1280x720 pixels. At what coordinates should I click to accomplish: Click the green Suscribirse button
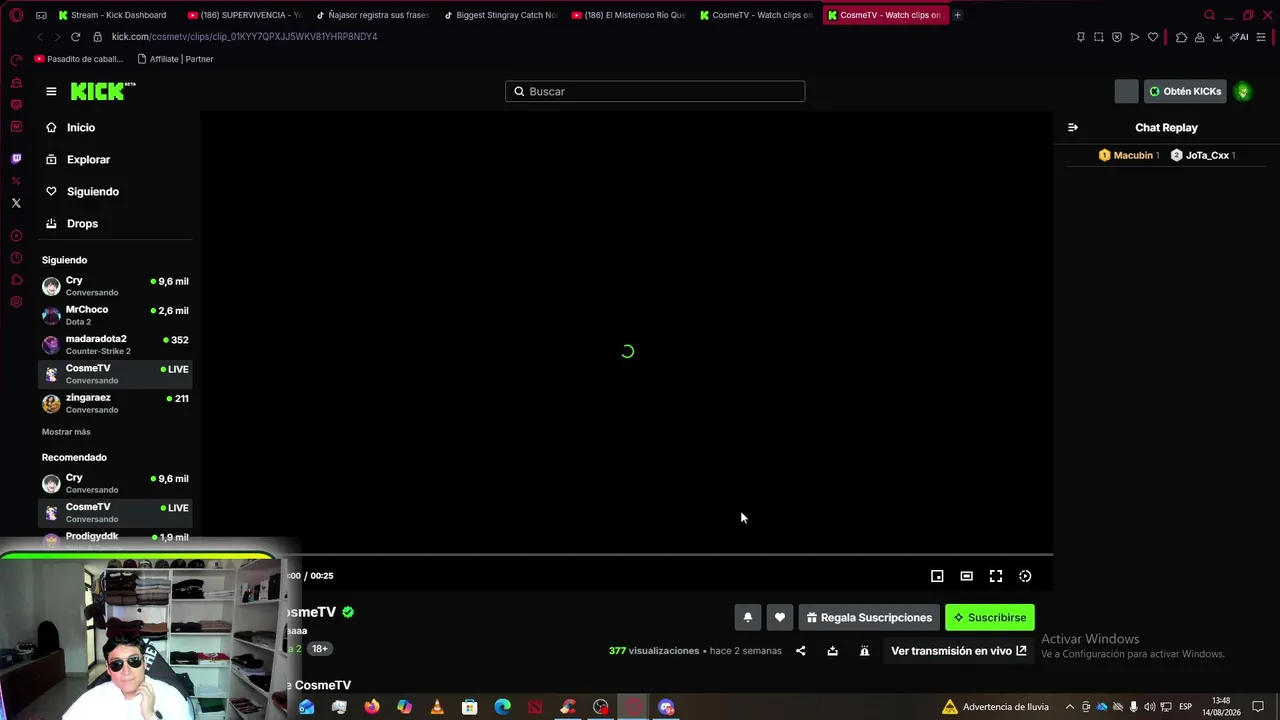(990, 618)
